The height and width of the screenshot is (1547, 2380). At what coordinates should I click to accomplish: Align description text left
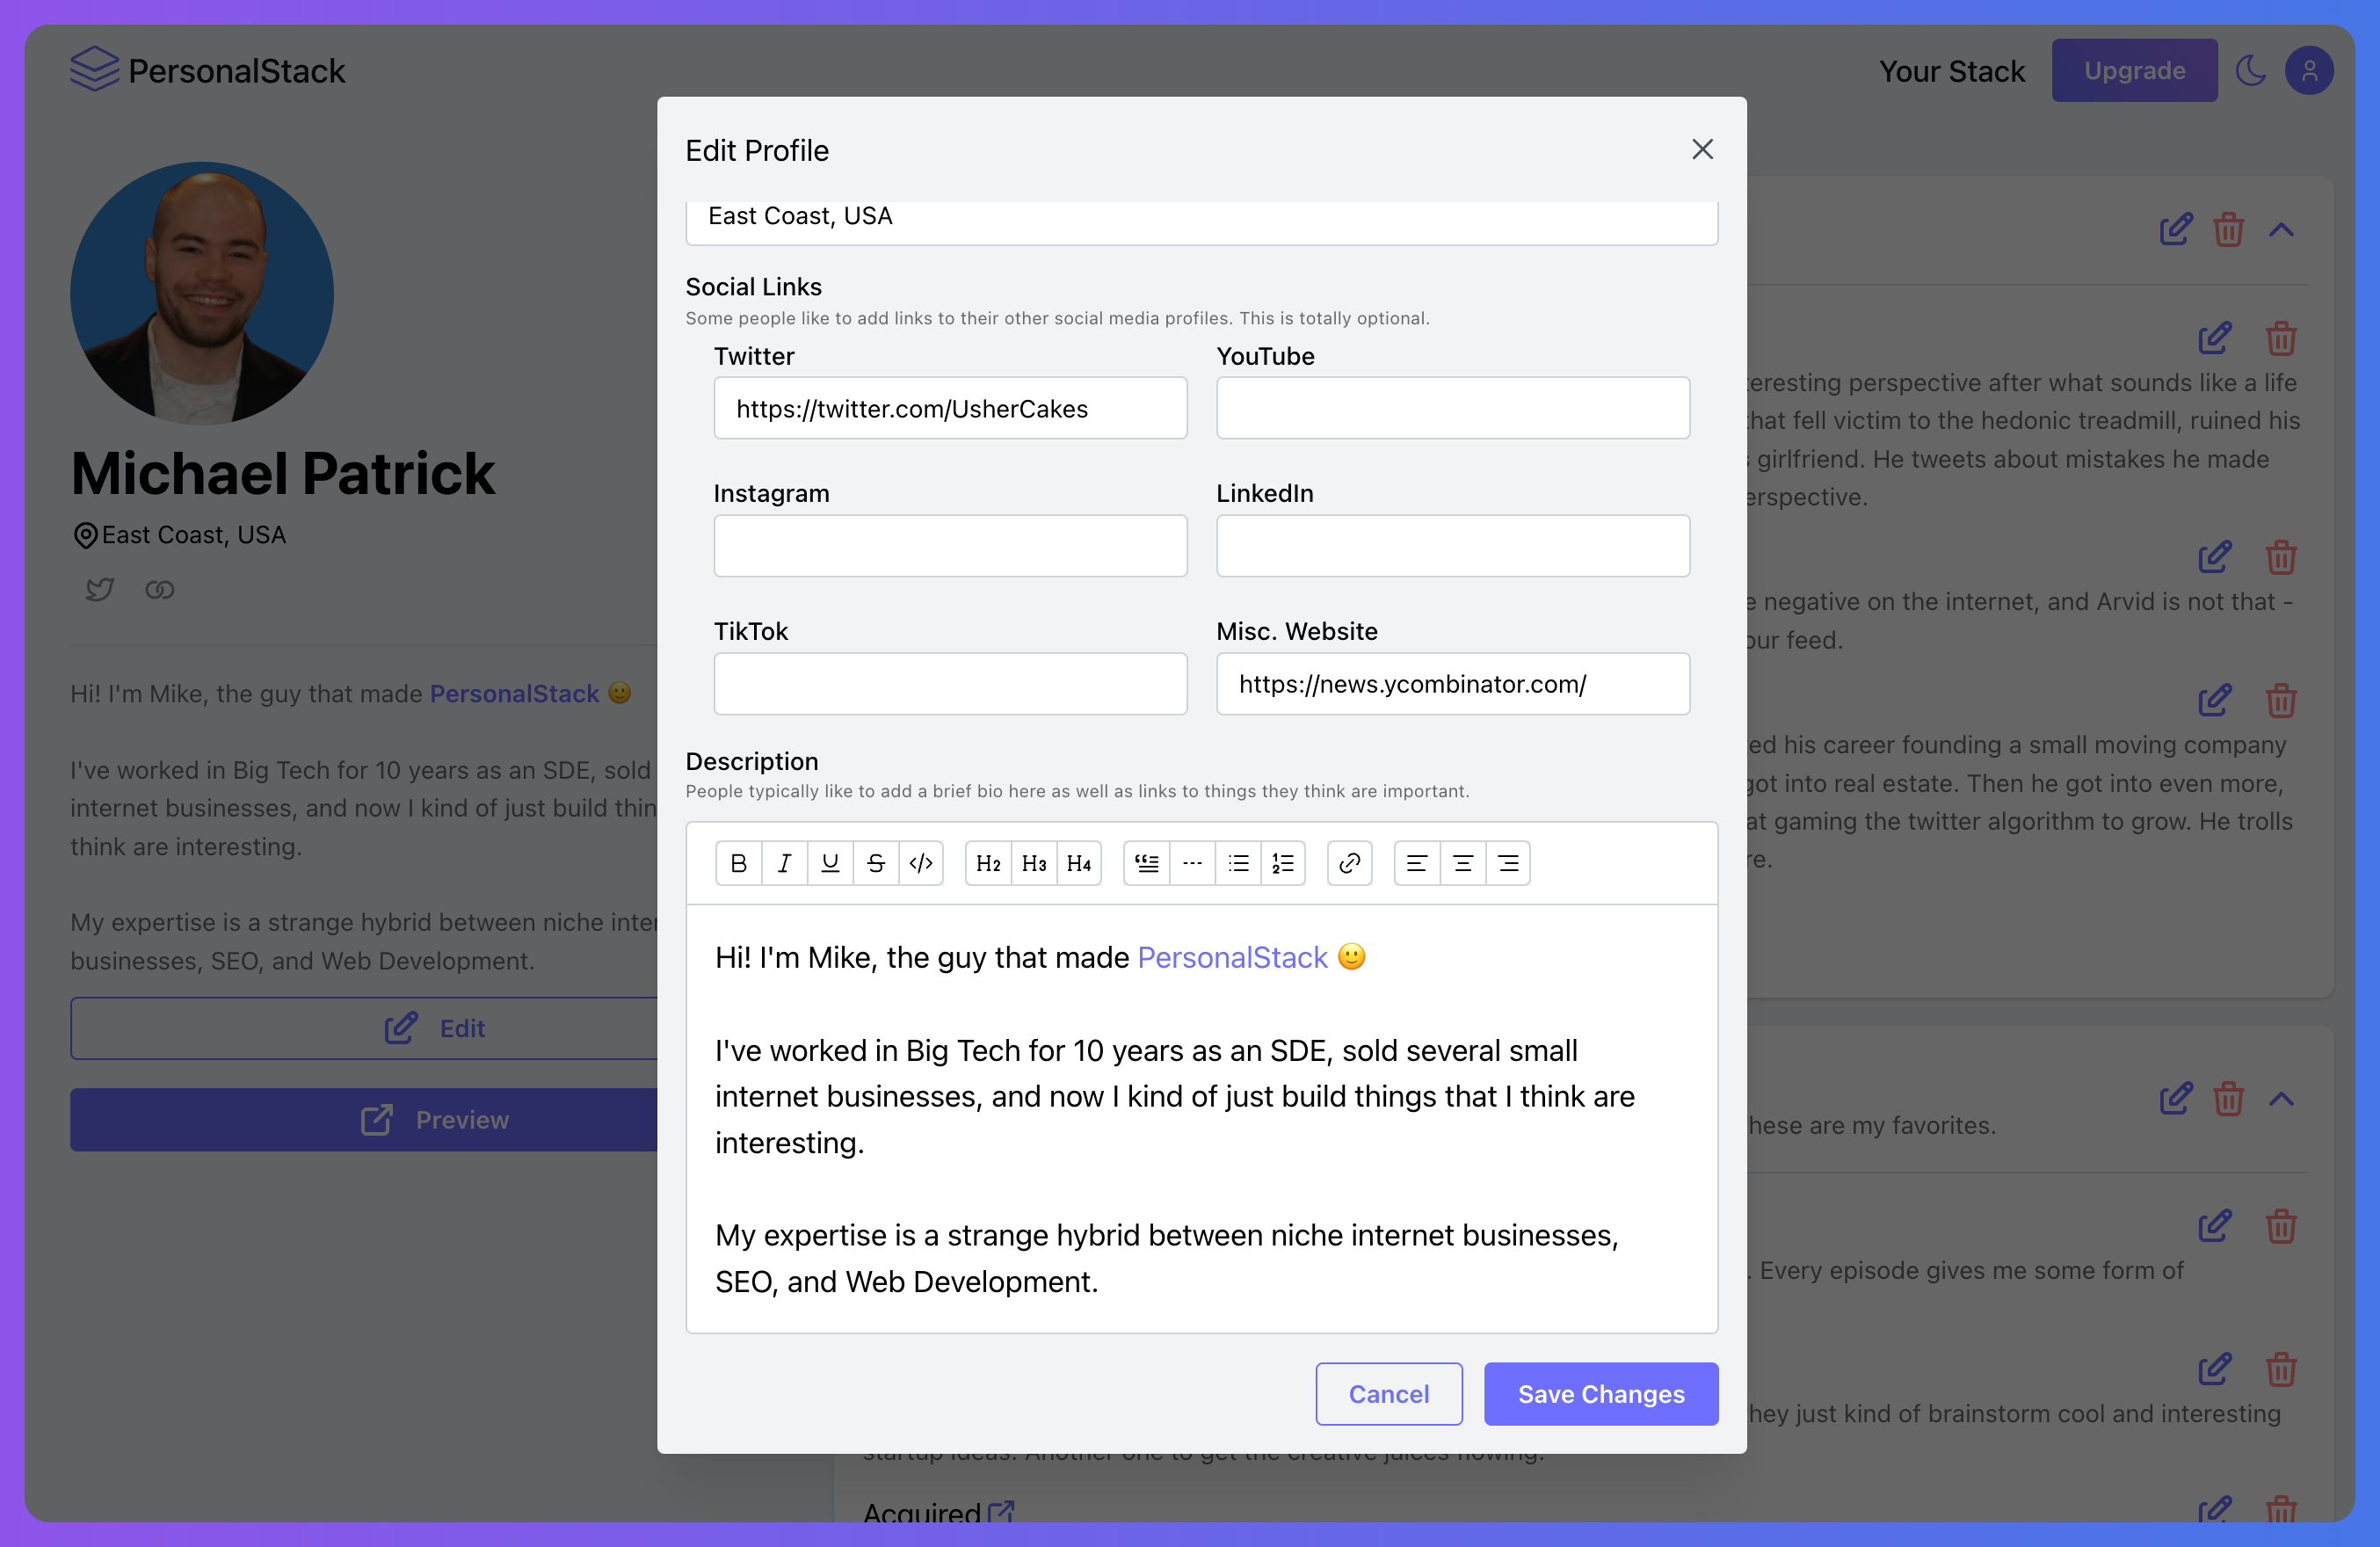(x=1417, y=863)
